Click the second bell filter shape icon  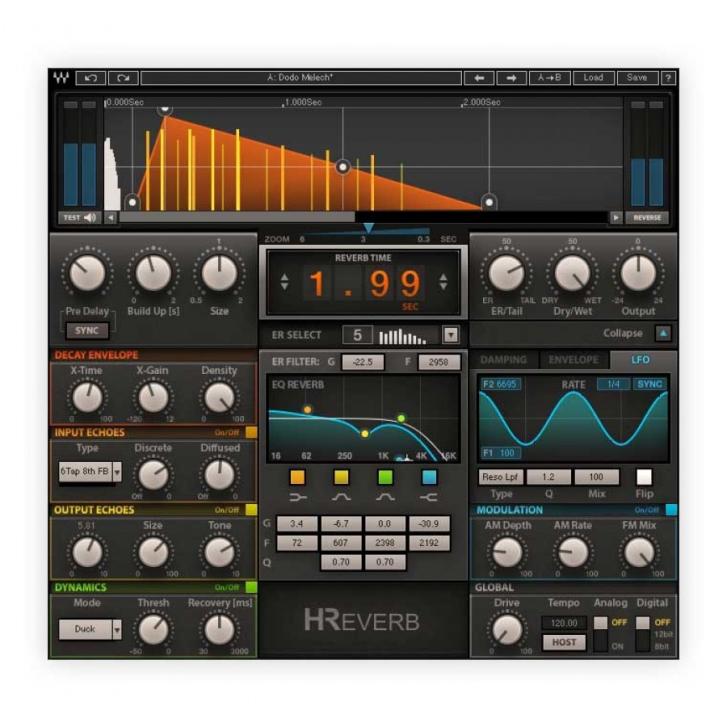385,497
